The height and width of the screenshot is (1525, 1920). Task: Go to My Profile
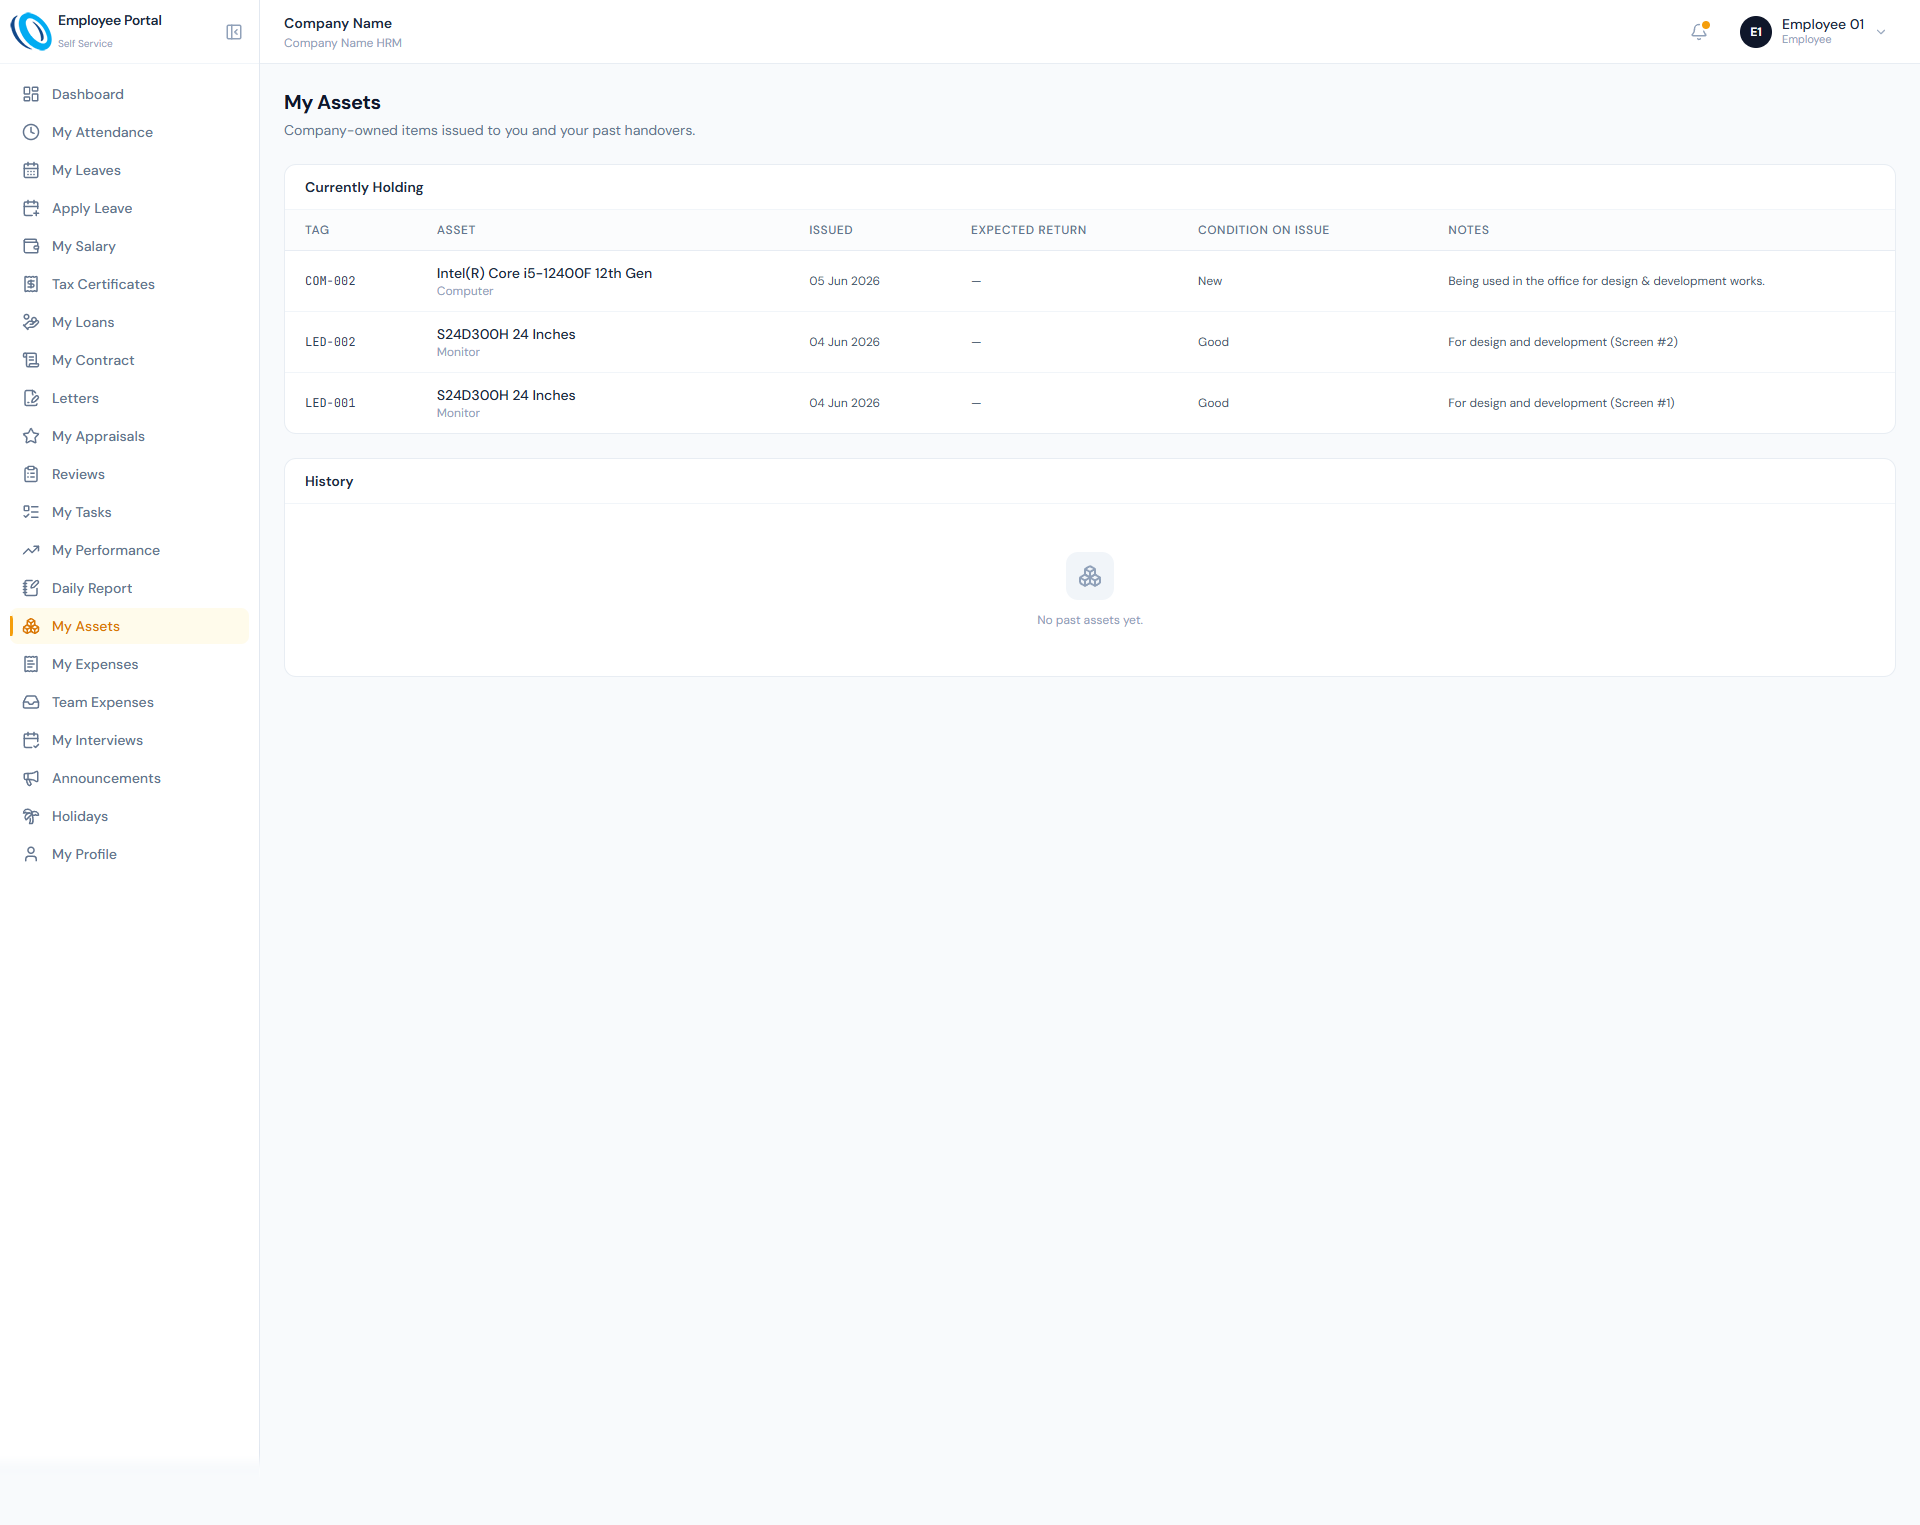pos(130,854)
